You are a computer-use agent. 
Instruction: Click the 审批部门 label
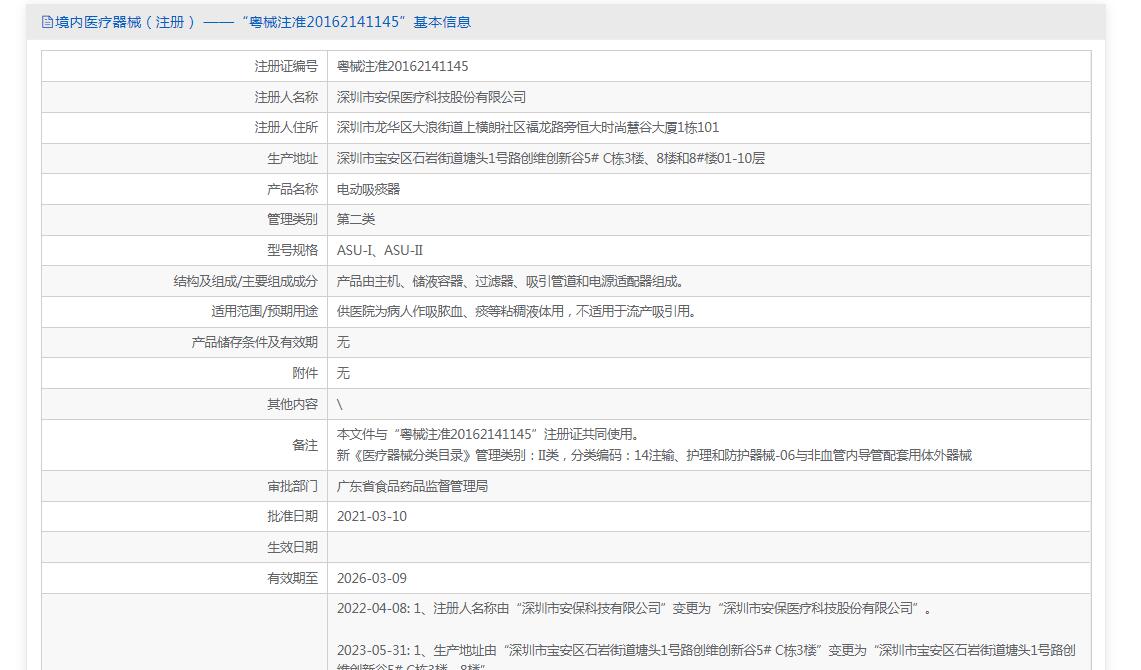(x=293, y=486)
